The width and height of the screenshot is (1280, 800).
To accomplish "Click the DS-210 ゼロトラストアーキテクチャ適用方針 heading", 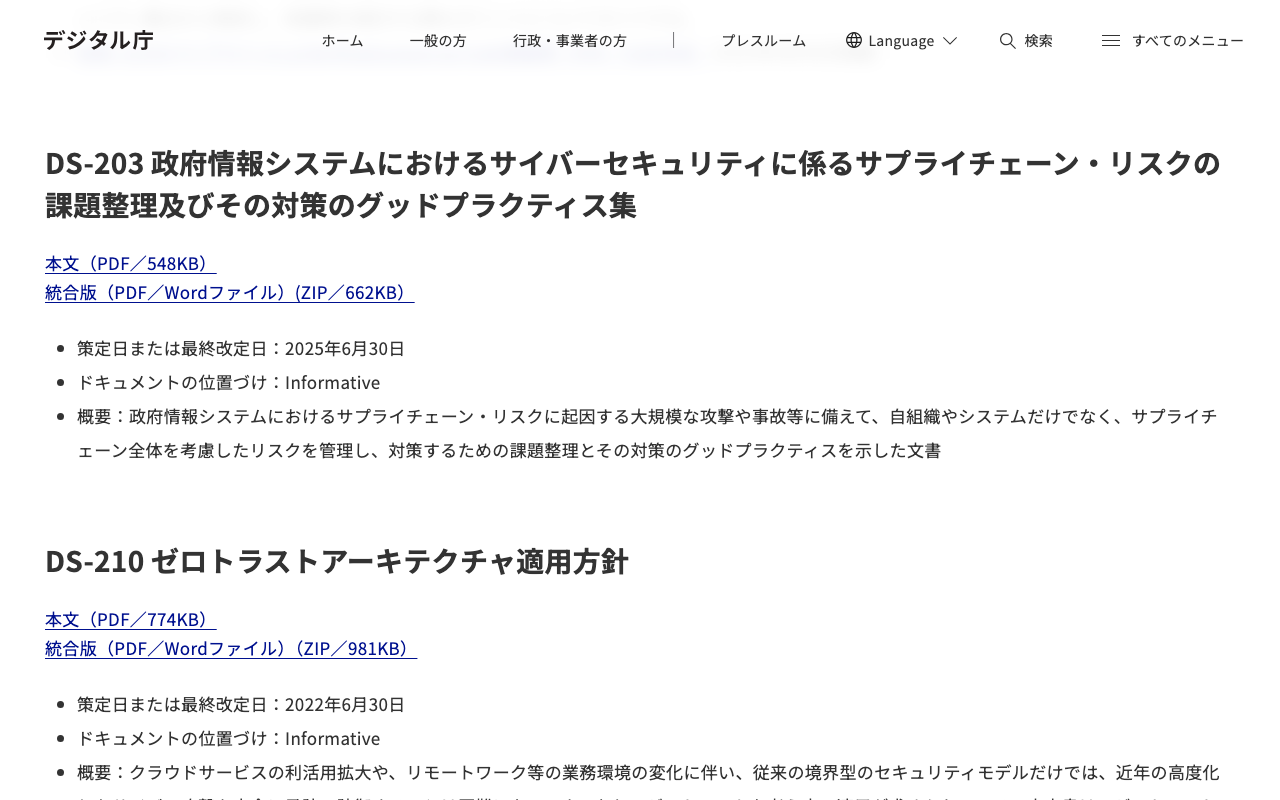I will 337,561.
